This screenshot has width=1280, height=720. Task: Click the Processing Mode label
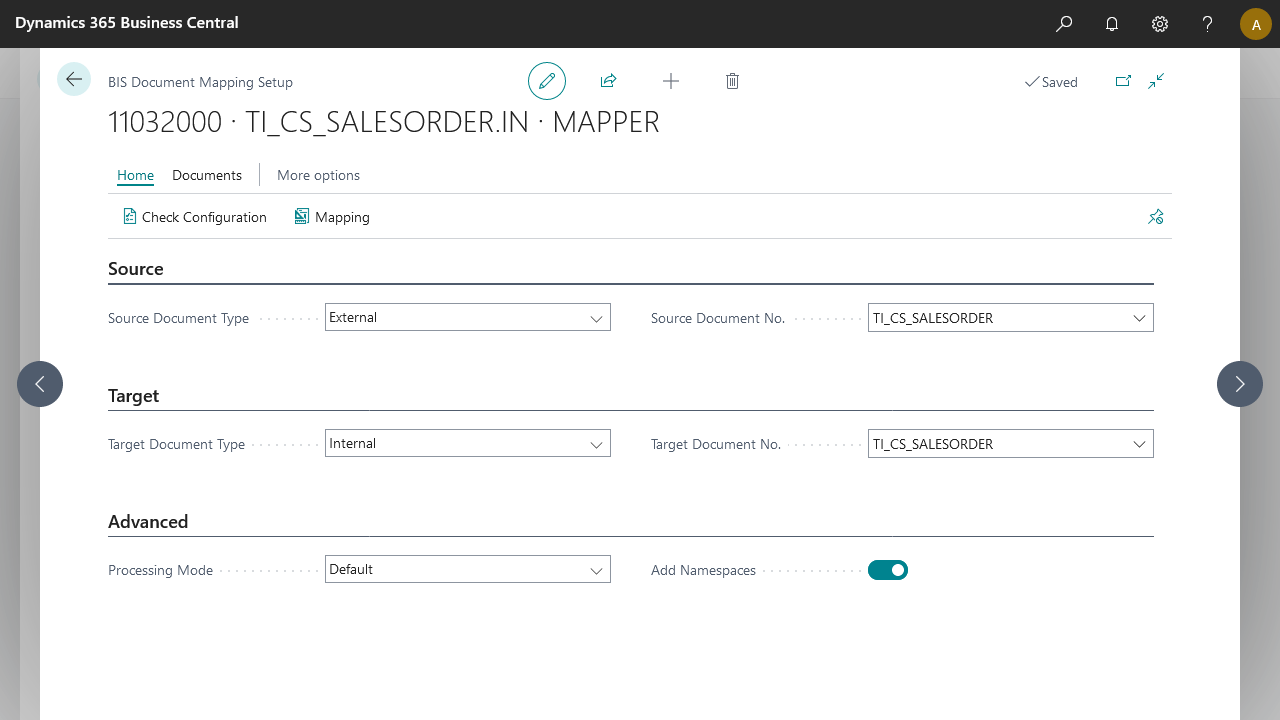click(x=161, y=570)
